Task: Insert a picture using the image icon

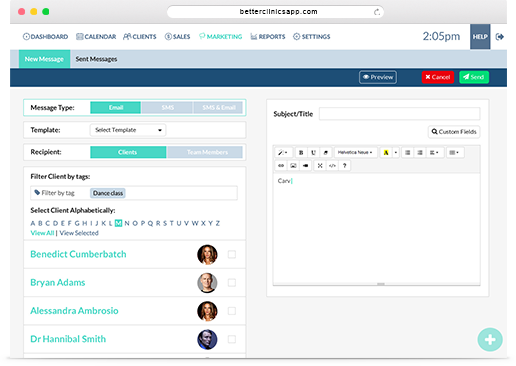Action: 293,165
